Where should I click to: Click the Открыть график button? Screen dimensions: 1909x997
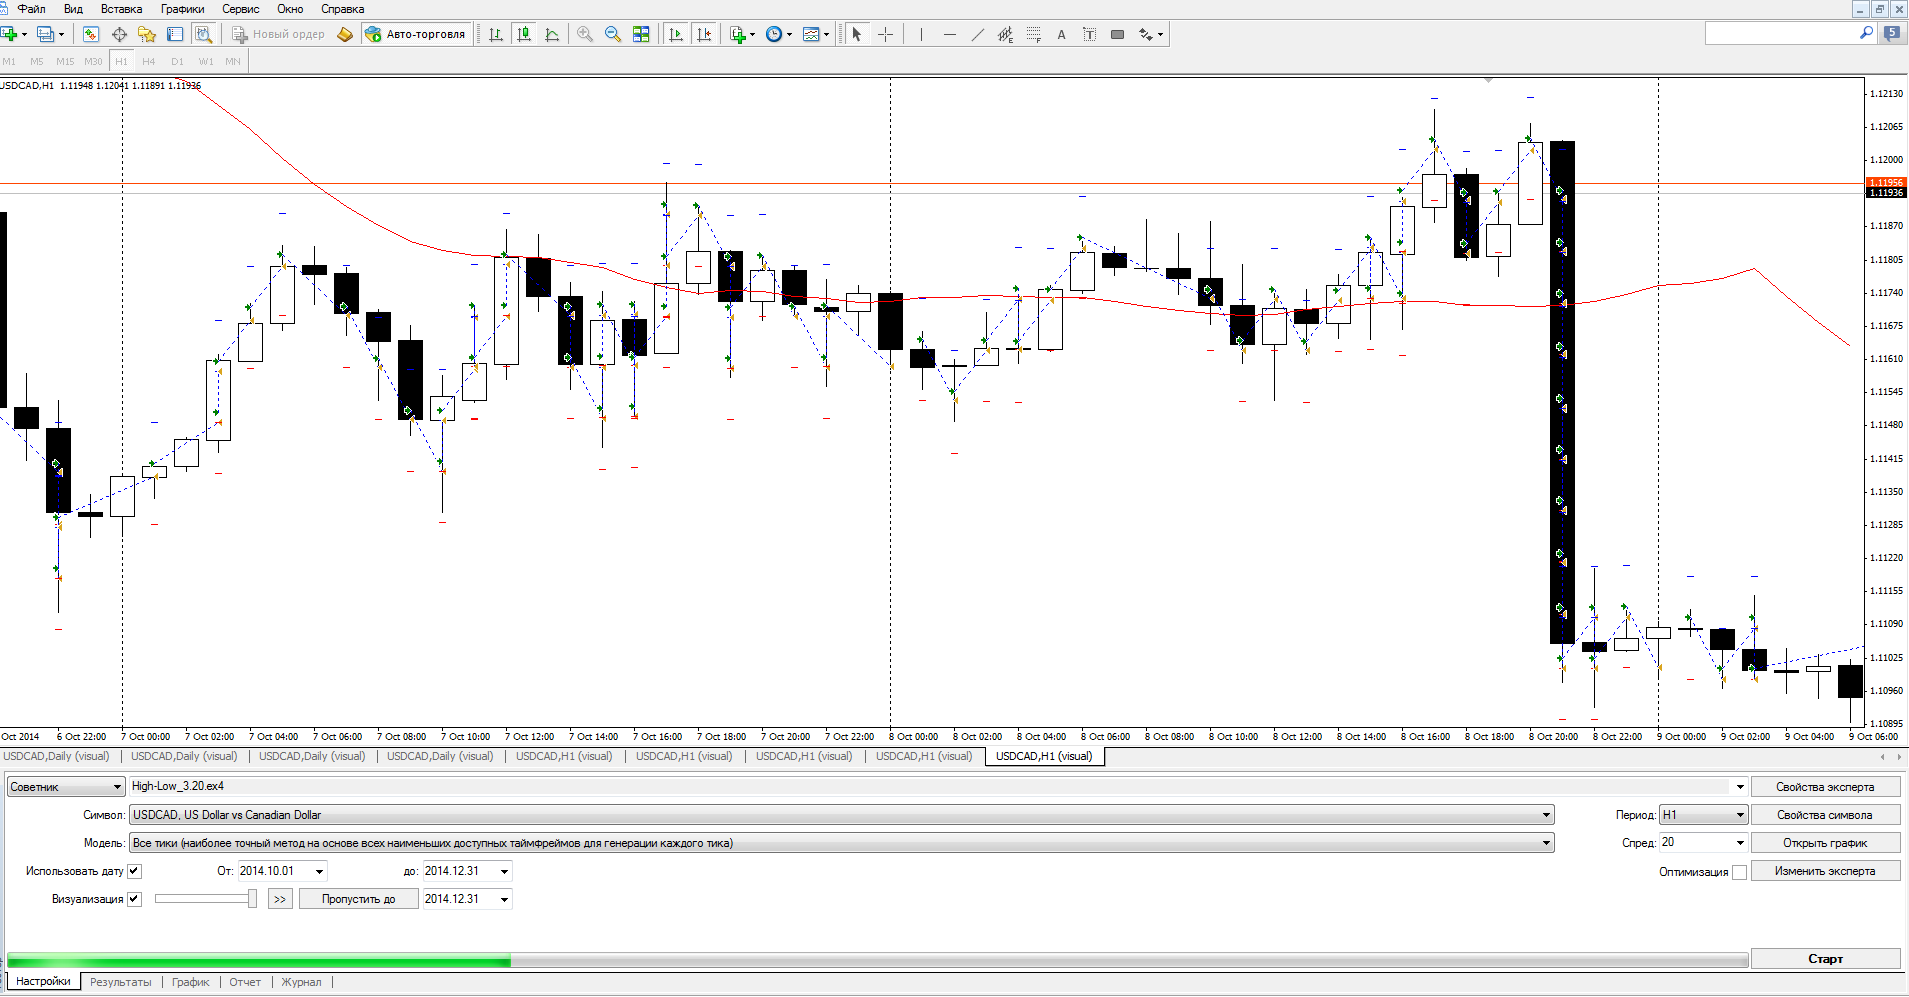click(x=1825, y=843)
